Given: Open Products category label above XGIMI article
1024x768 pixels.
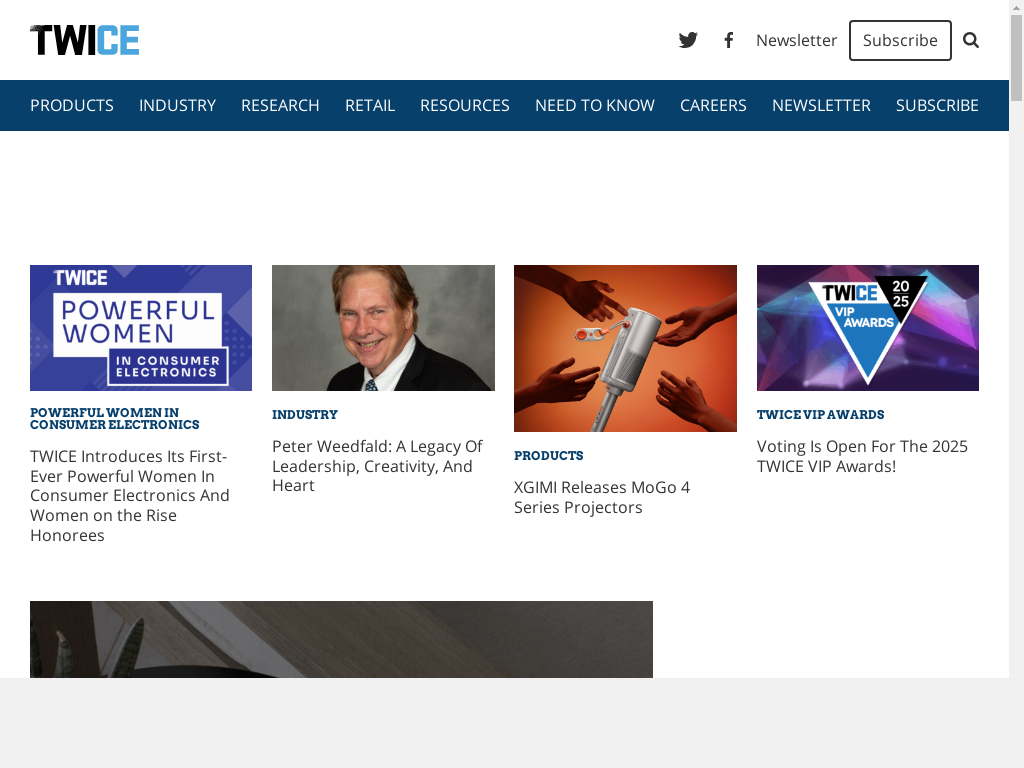Looking at the screenshot, I should [x=549, y=456].
